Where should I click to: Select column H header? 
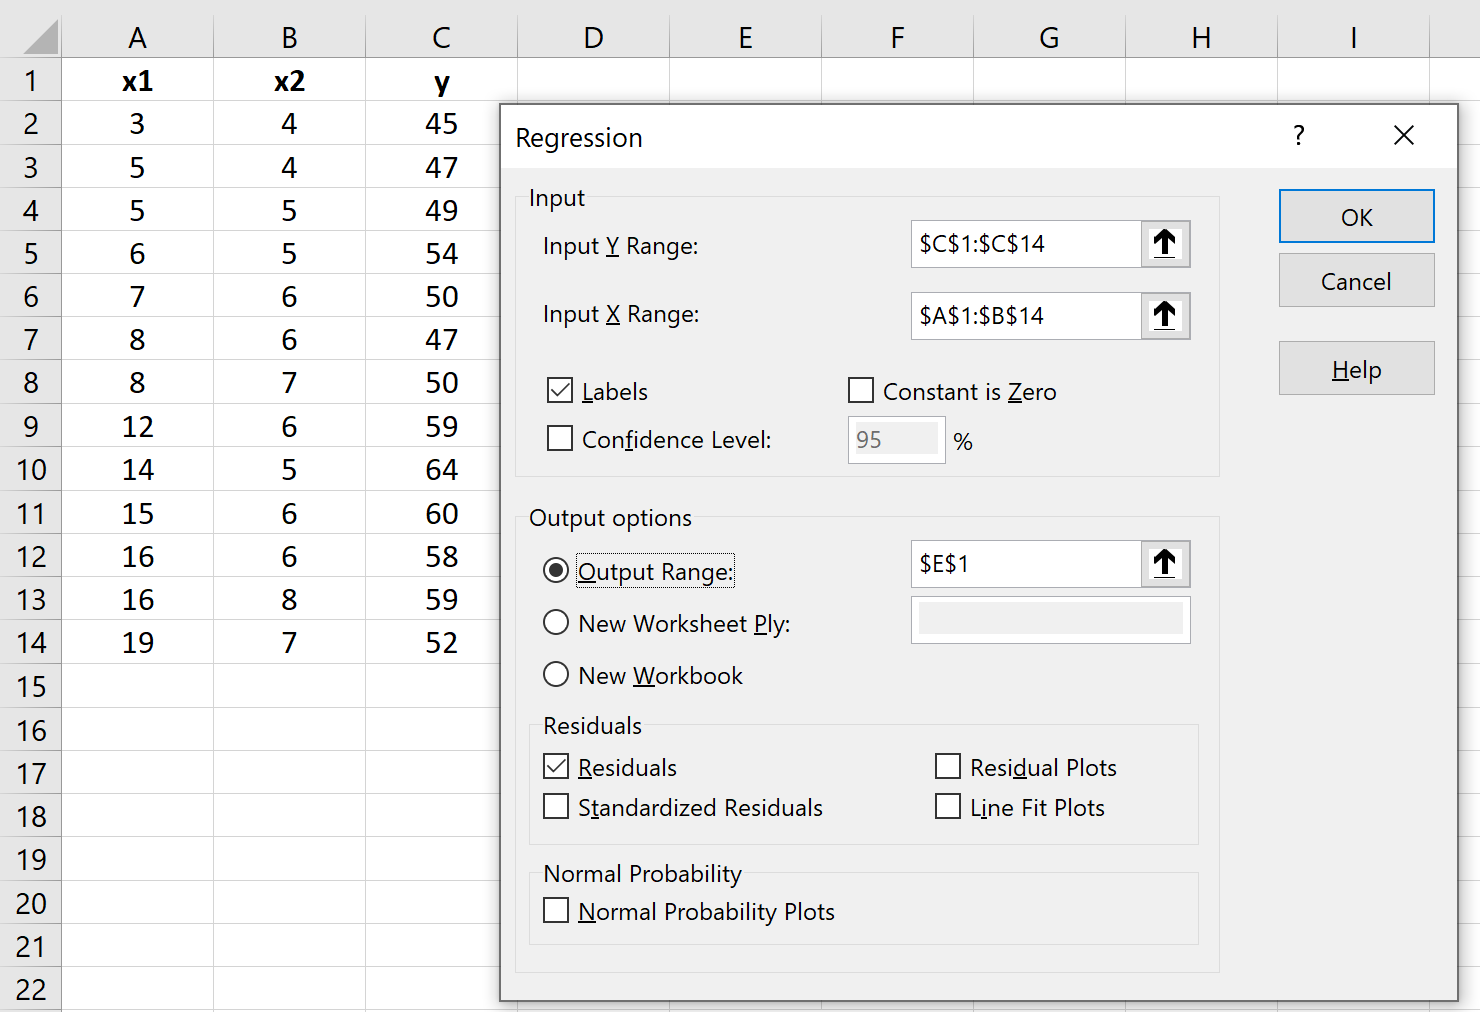pyautogui.click(x=1202, y=38)
